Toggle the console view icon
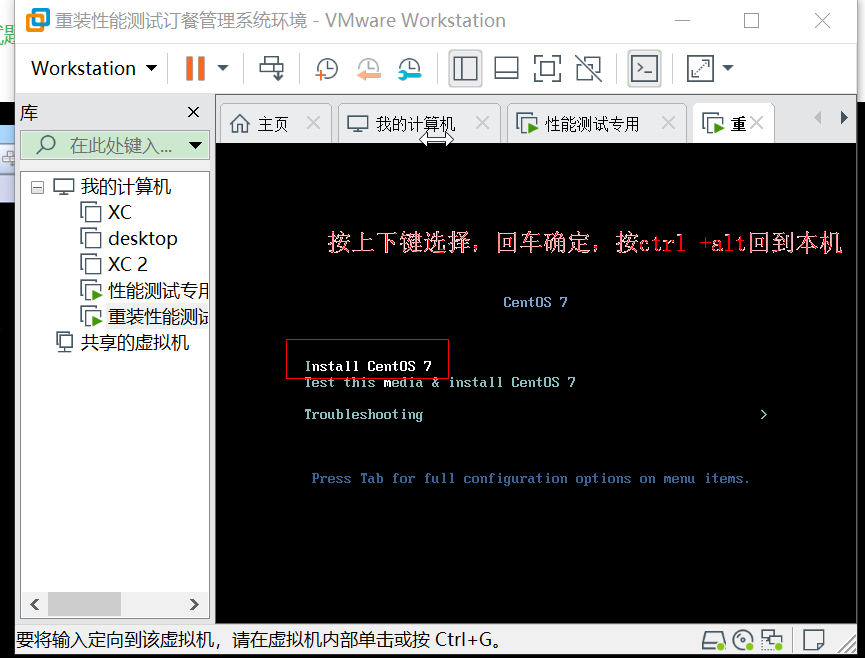865x658 pixels. coord(644,68)
